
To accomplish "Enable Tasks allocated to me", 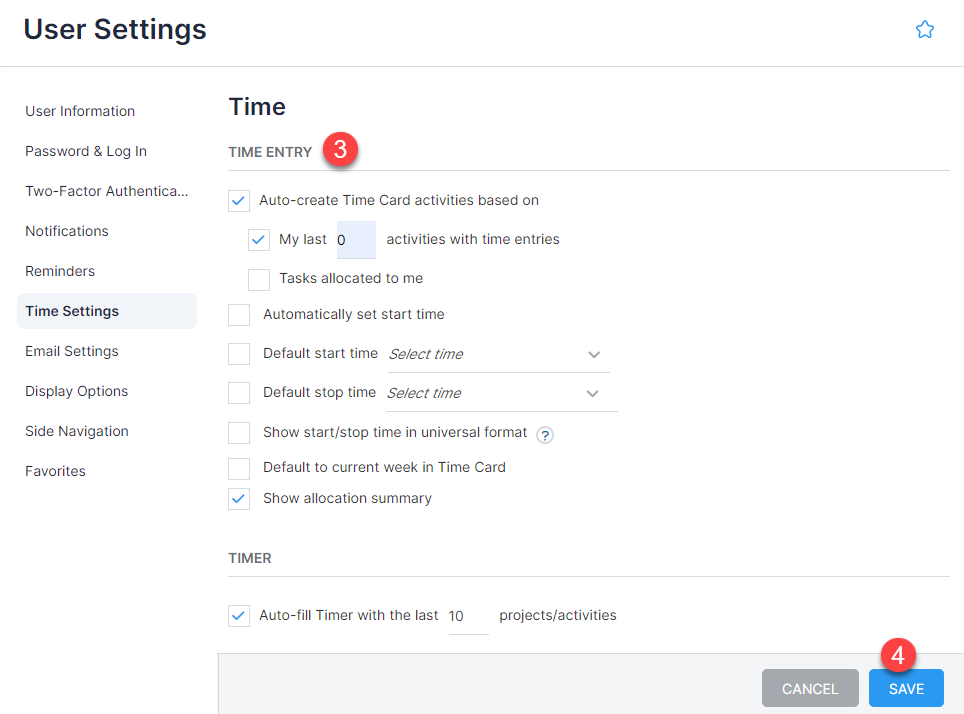I will pyautogui.click(x=258, y=279).
